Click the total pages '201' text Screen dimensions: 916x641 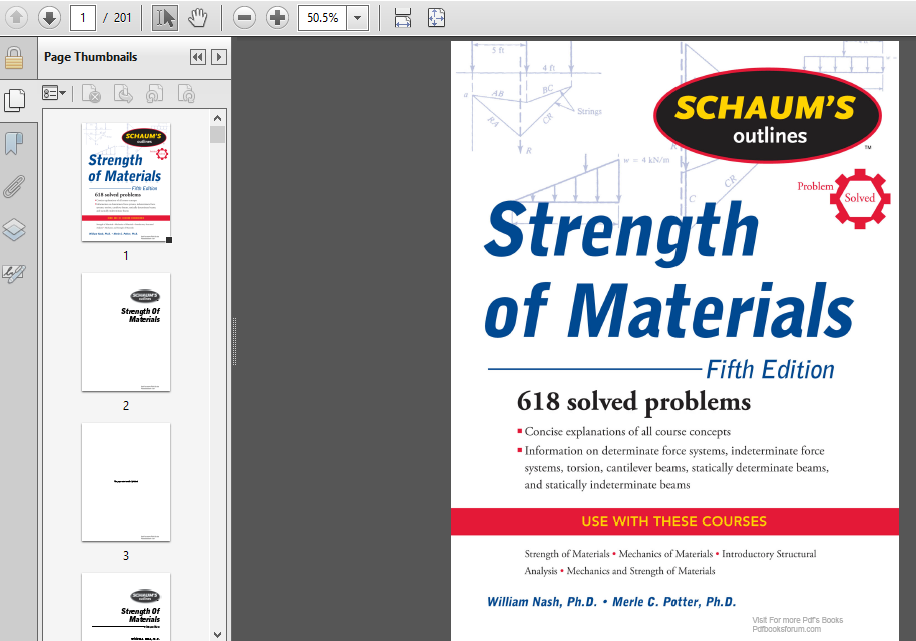click(123, 18)
